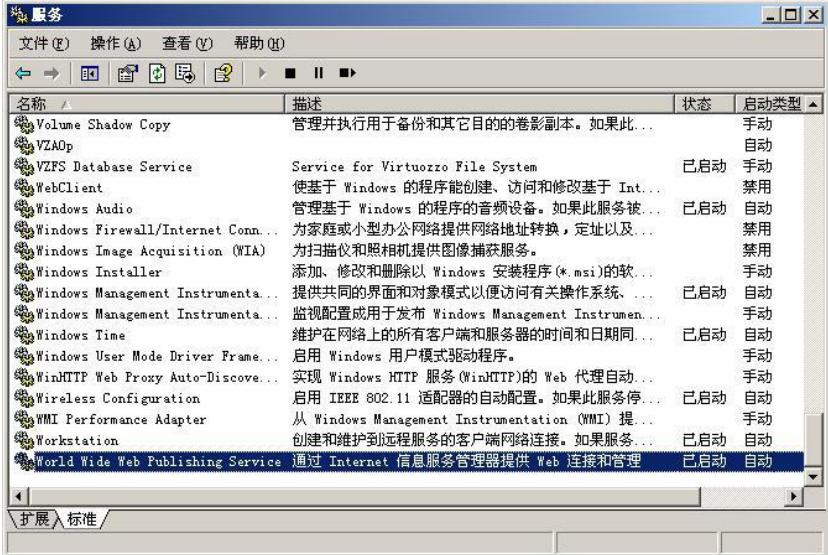
Task: Select the Workstation service name
Action: (77, 440)
